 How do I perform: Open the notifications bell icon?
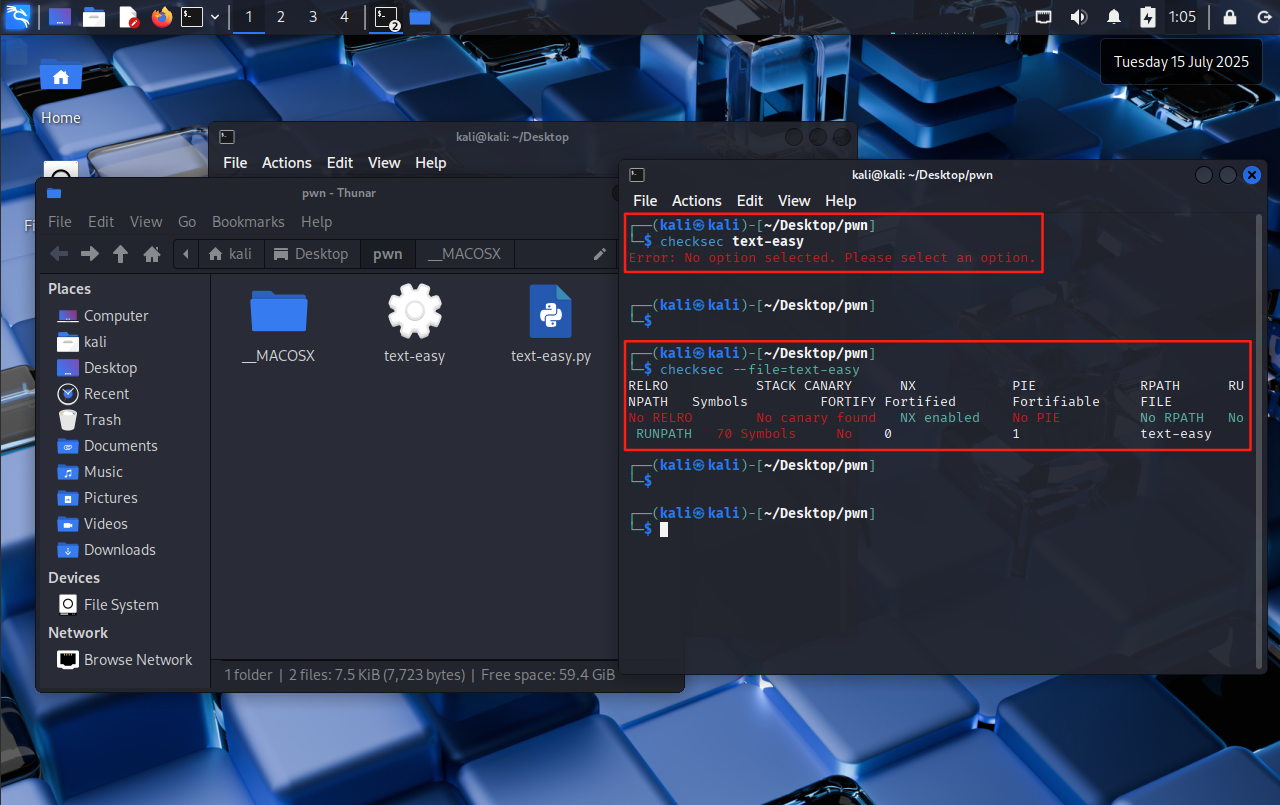(x=1113, y=17)
